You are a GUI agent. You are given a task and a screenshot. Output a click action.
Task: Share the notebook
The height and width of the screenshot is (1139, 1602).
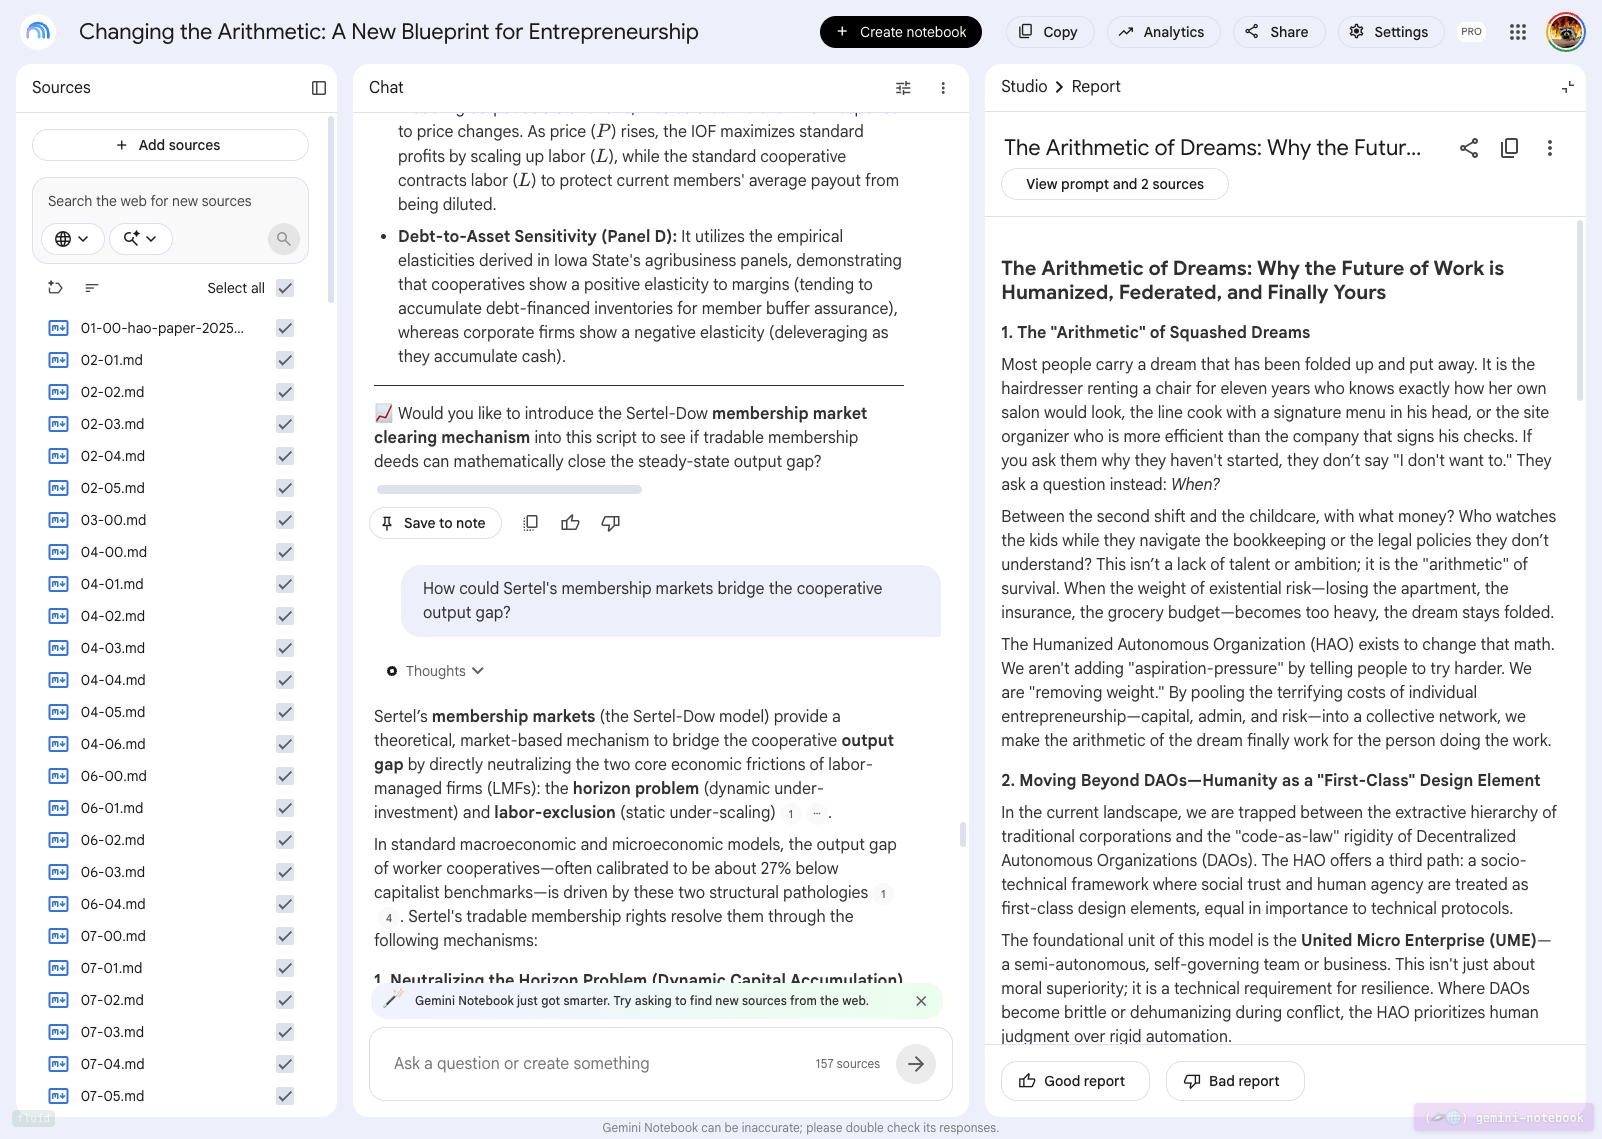1279,32
